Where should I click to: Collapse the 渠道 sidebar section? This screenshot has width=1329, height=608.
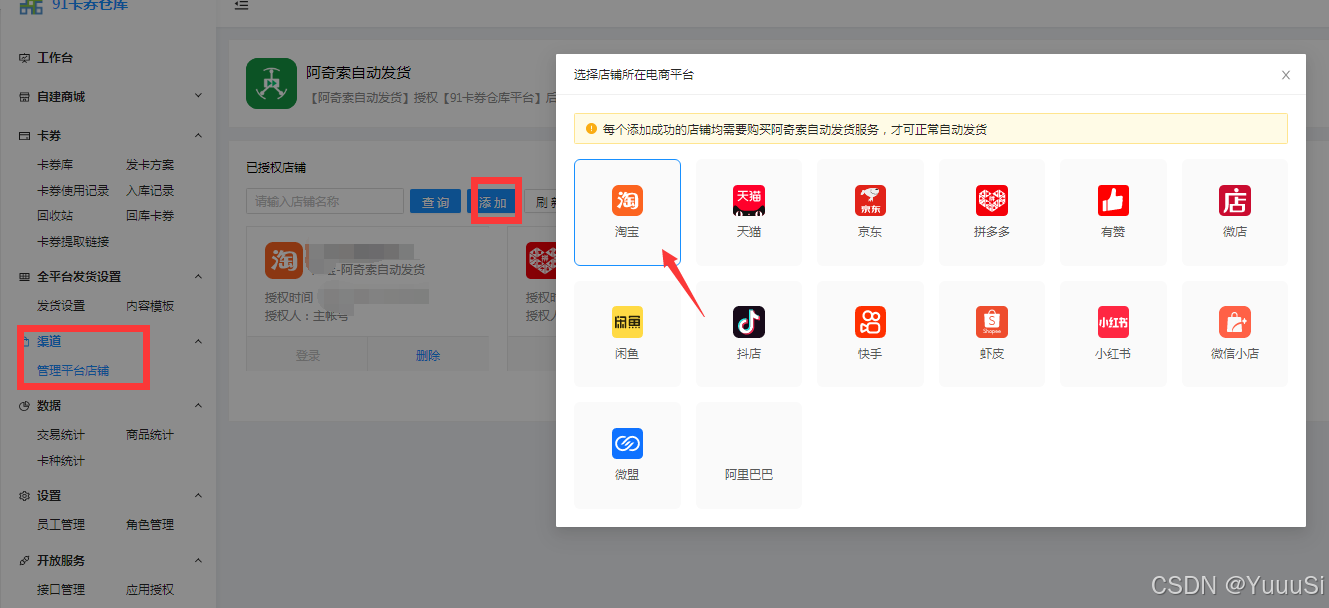(198, 341)
